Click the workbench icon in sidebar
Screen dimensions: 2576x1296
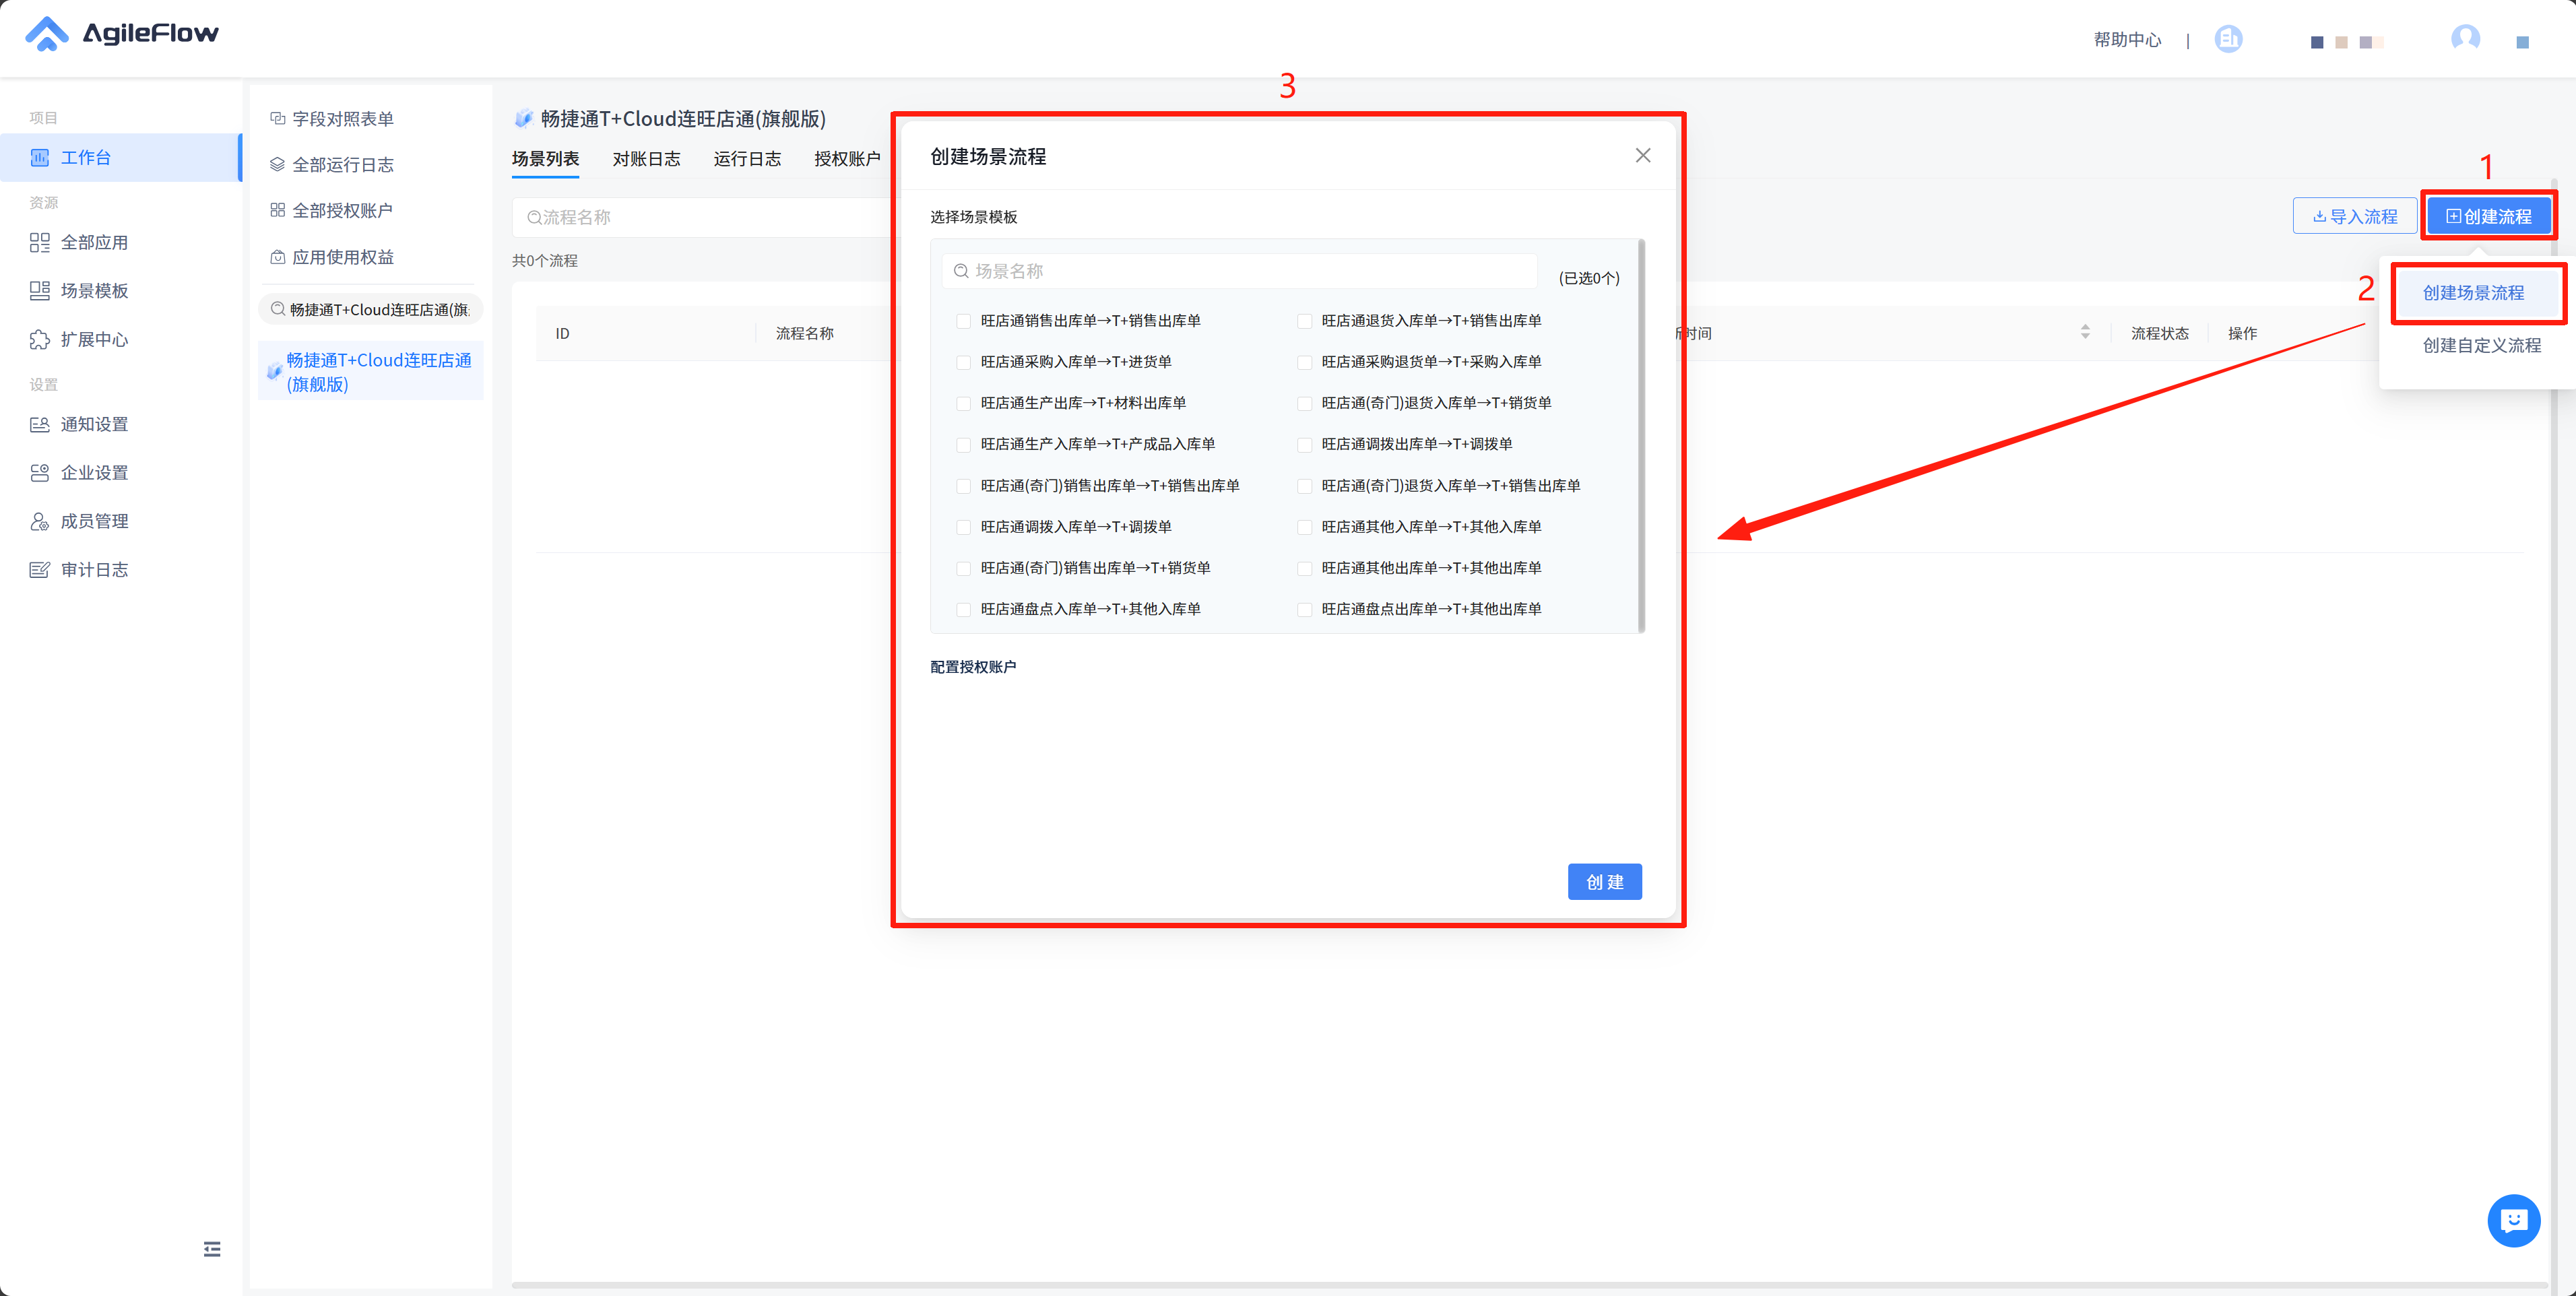click(40, 157)
